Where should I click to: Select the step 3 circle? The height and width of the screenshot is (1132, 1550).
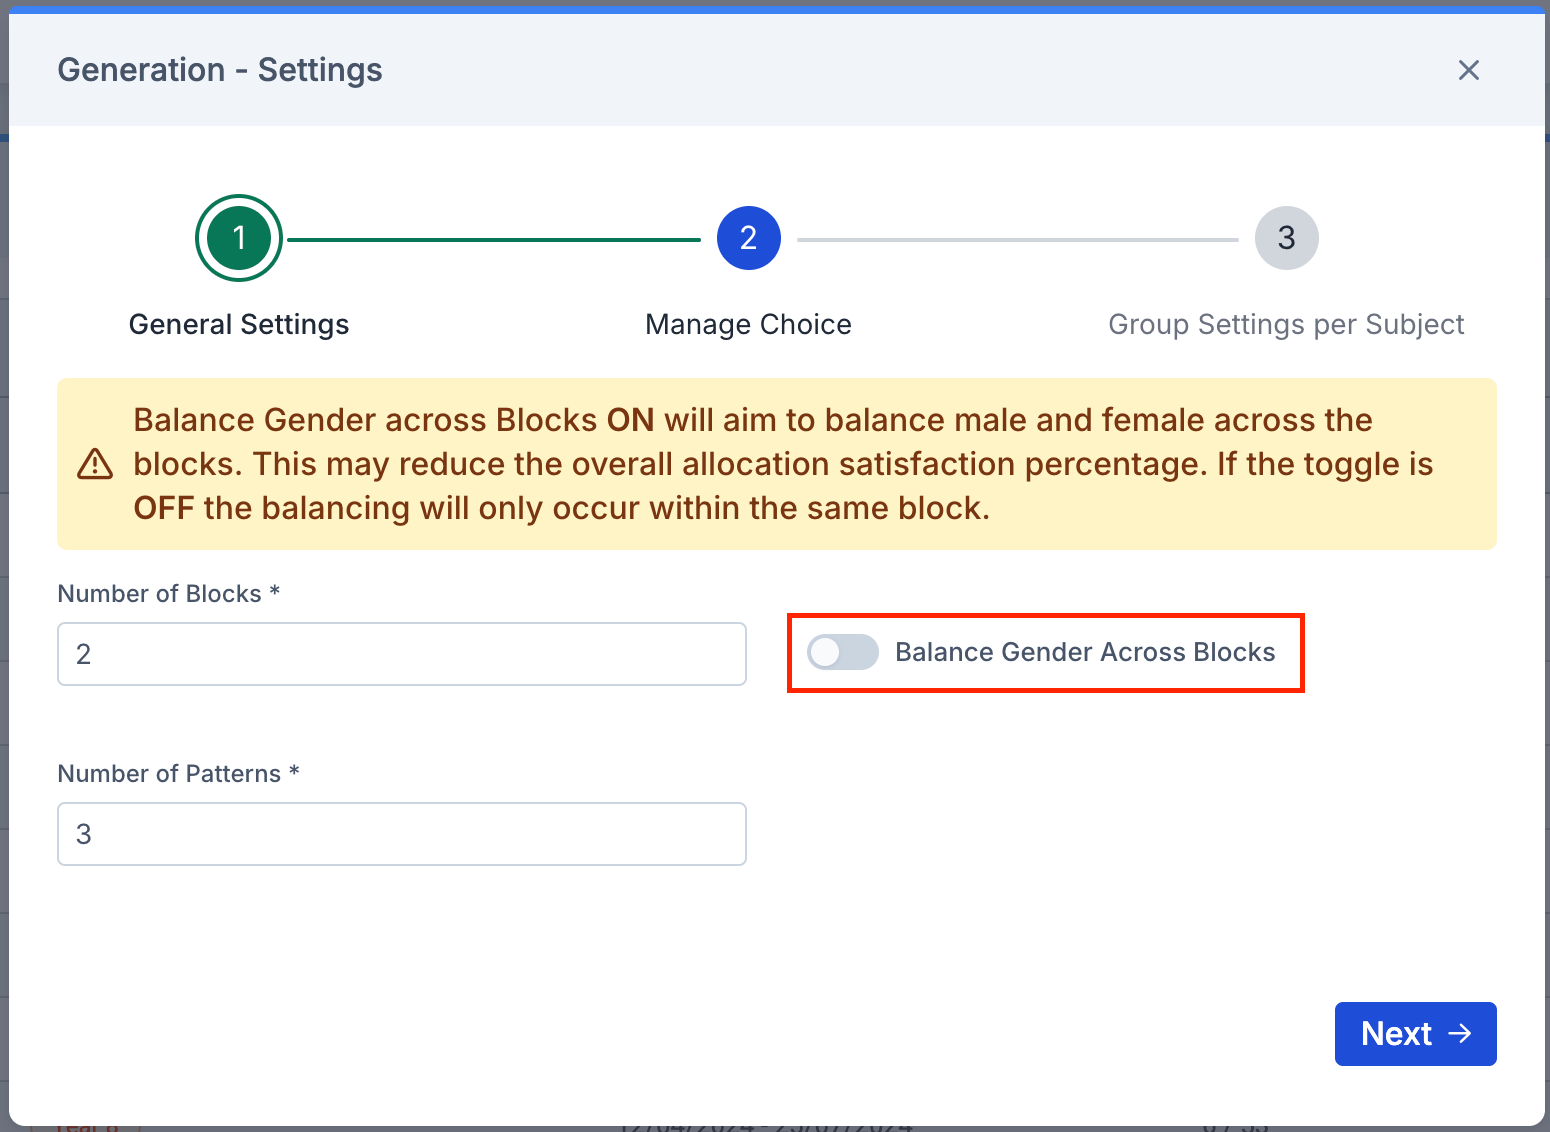pyautogui.click(x=1287, y=238)
